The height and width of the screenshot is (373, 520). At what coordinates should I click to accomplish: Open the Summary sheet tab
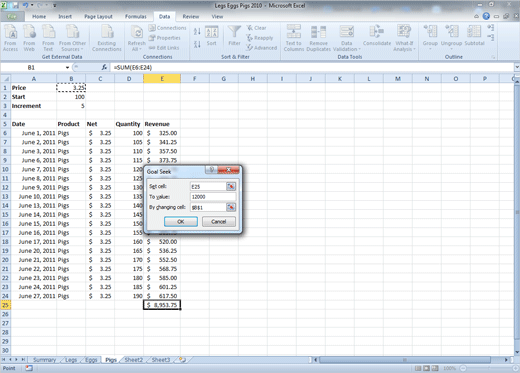[44, 360]
